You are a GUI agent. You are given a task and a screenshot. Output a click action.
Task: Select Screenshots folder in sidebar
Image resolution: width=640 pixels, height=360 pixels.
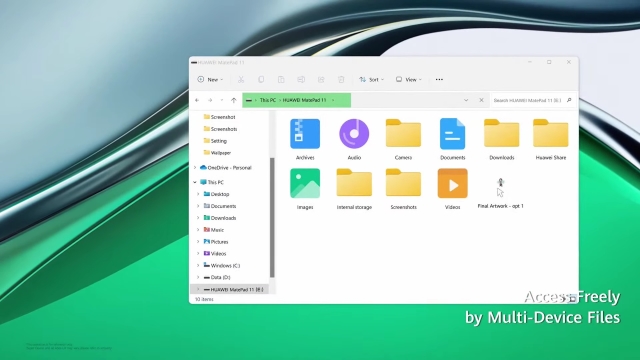[x=220, y=129]
